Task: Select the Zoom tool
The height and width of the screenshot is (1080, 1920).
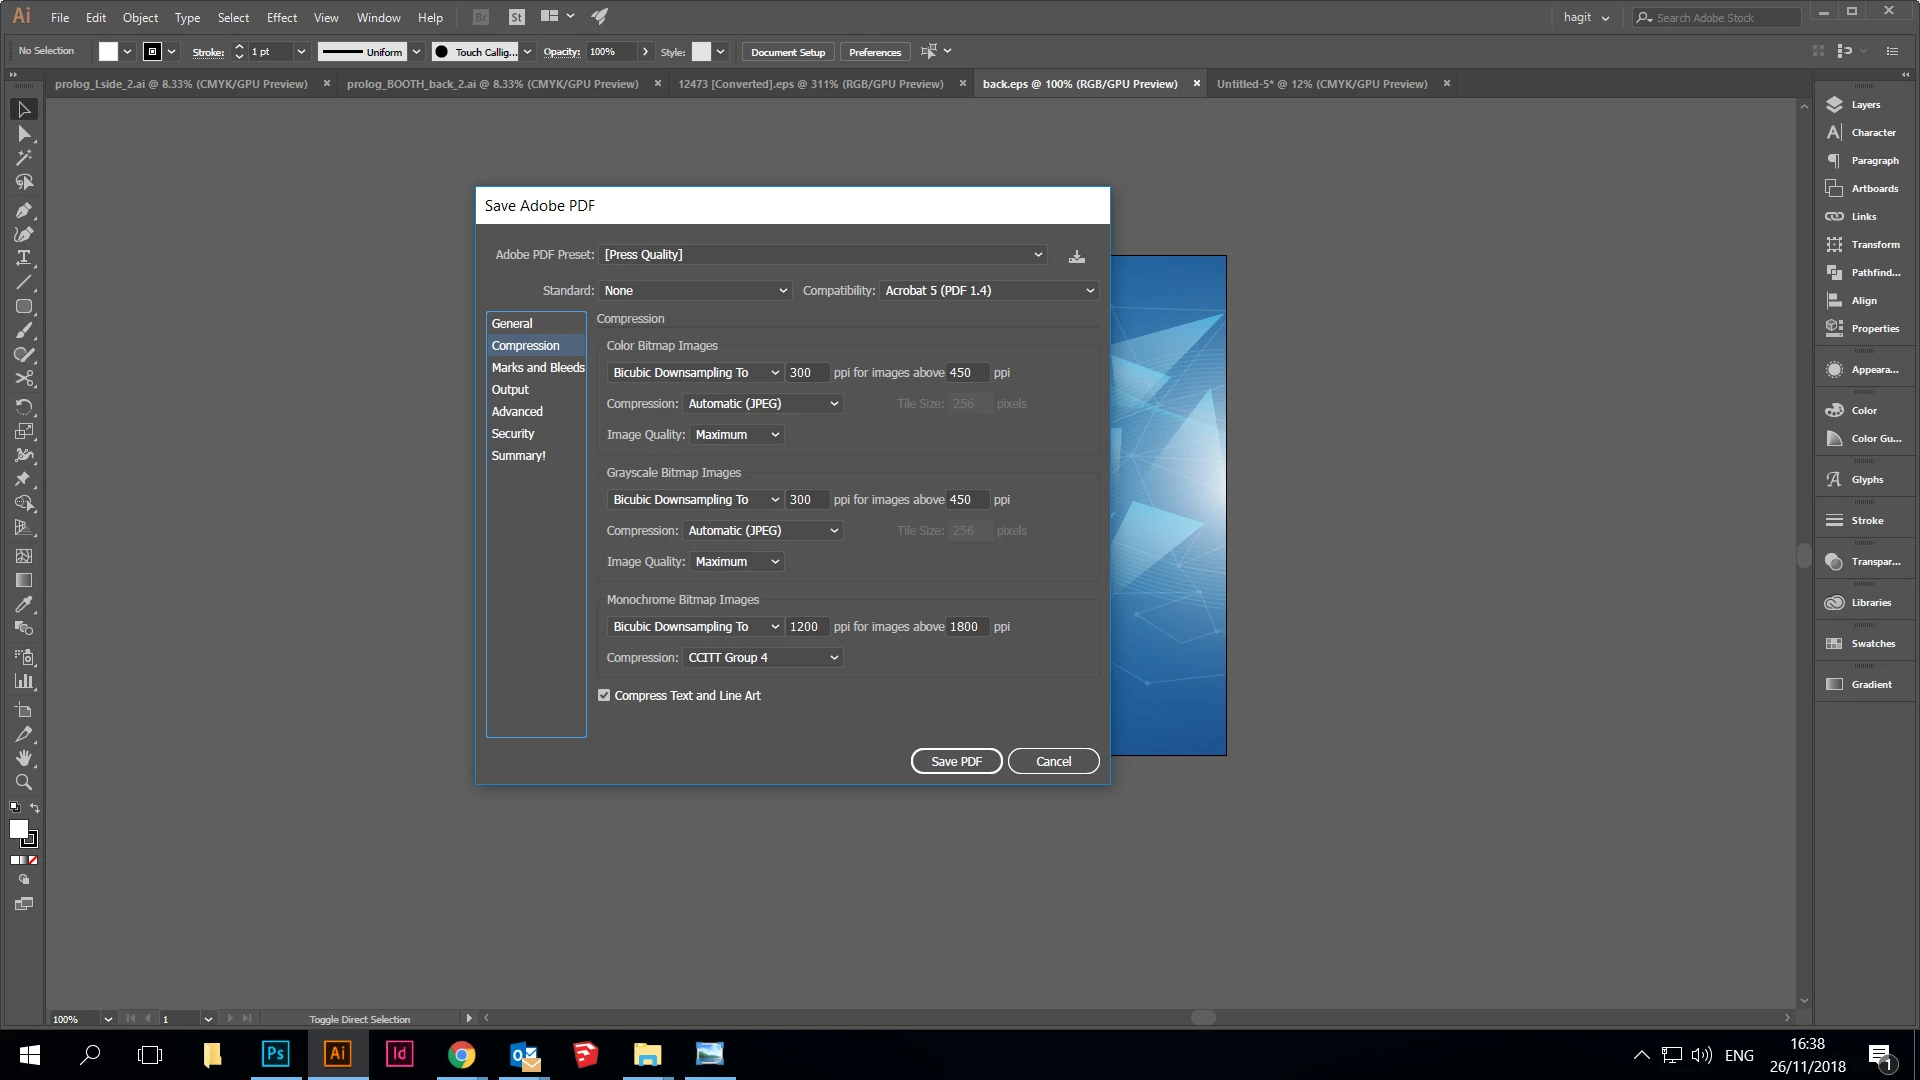Action: 24,783
